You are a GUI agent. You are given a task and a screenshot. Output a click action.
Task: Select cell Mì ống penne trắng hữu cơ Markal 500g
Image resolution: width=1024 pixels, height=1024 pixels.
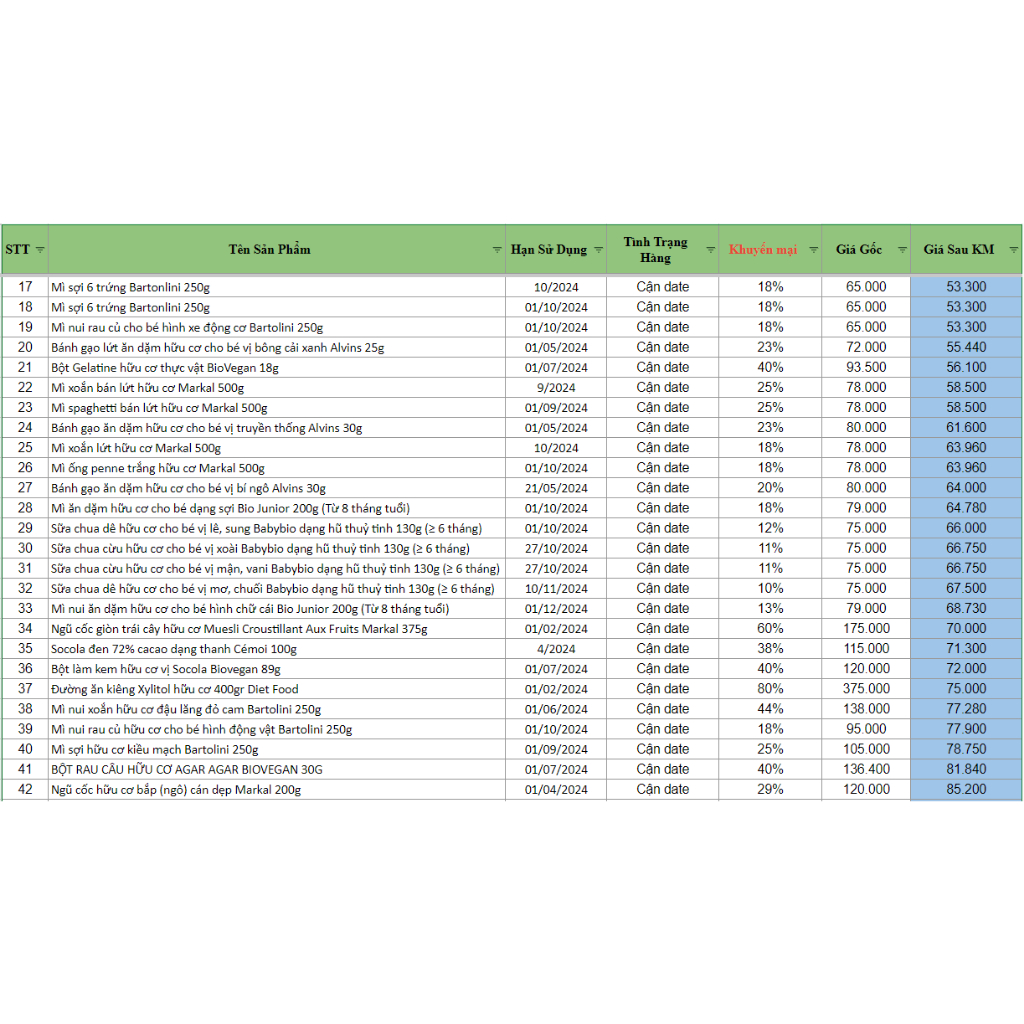click(276, 468)
